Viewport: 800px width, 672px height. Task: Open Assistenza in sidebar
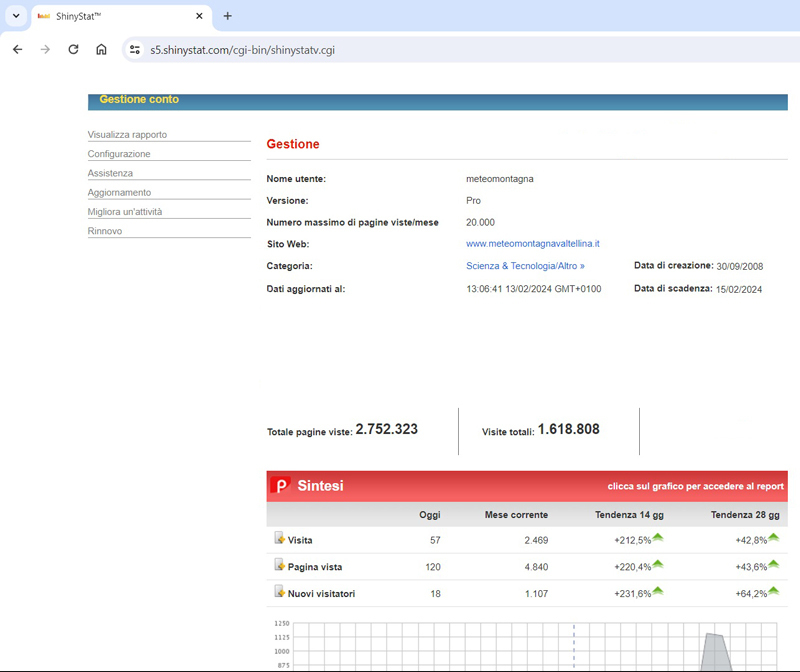tap(110, 173)
